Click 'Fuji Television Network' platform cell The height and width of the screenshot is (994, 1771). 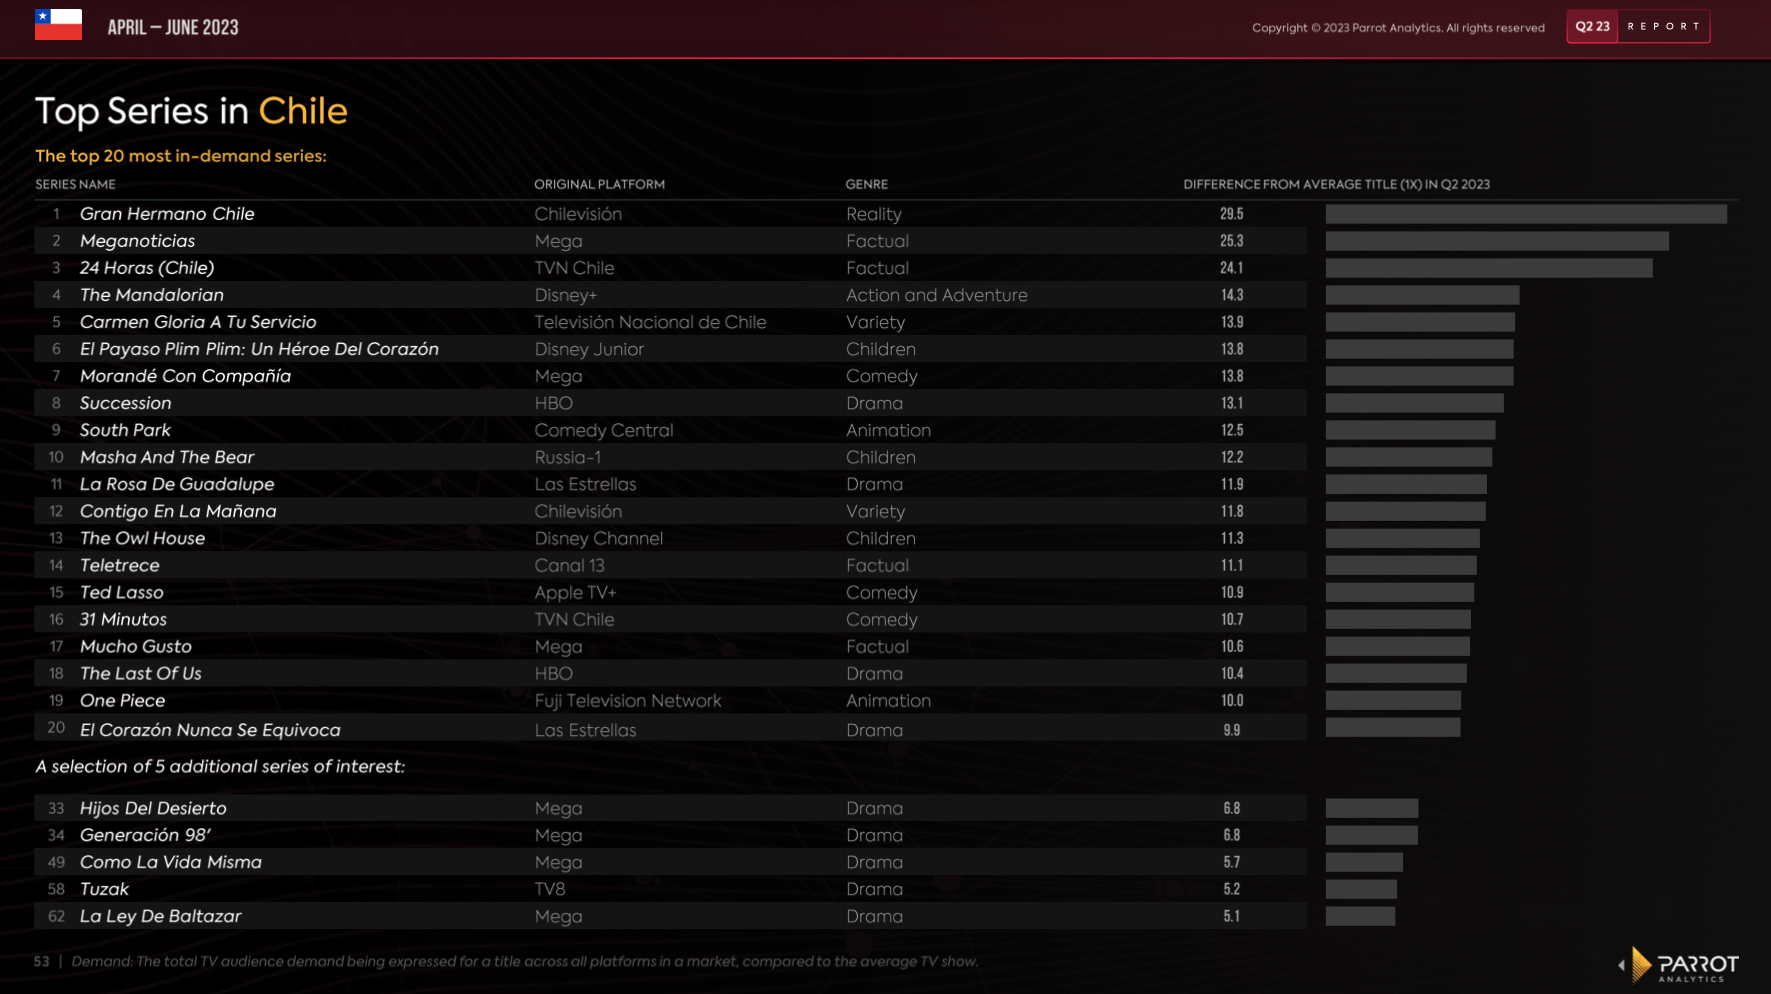pyautogui.click(x=628, y=700)
